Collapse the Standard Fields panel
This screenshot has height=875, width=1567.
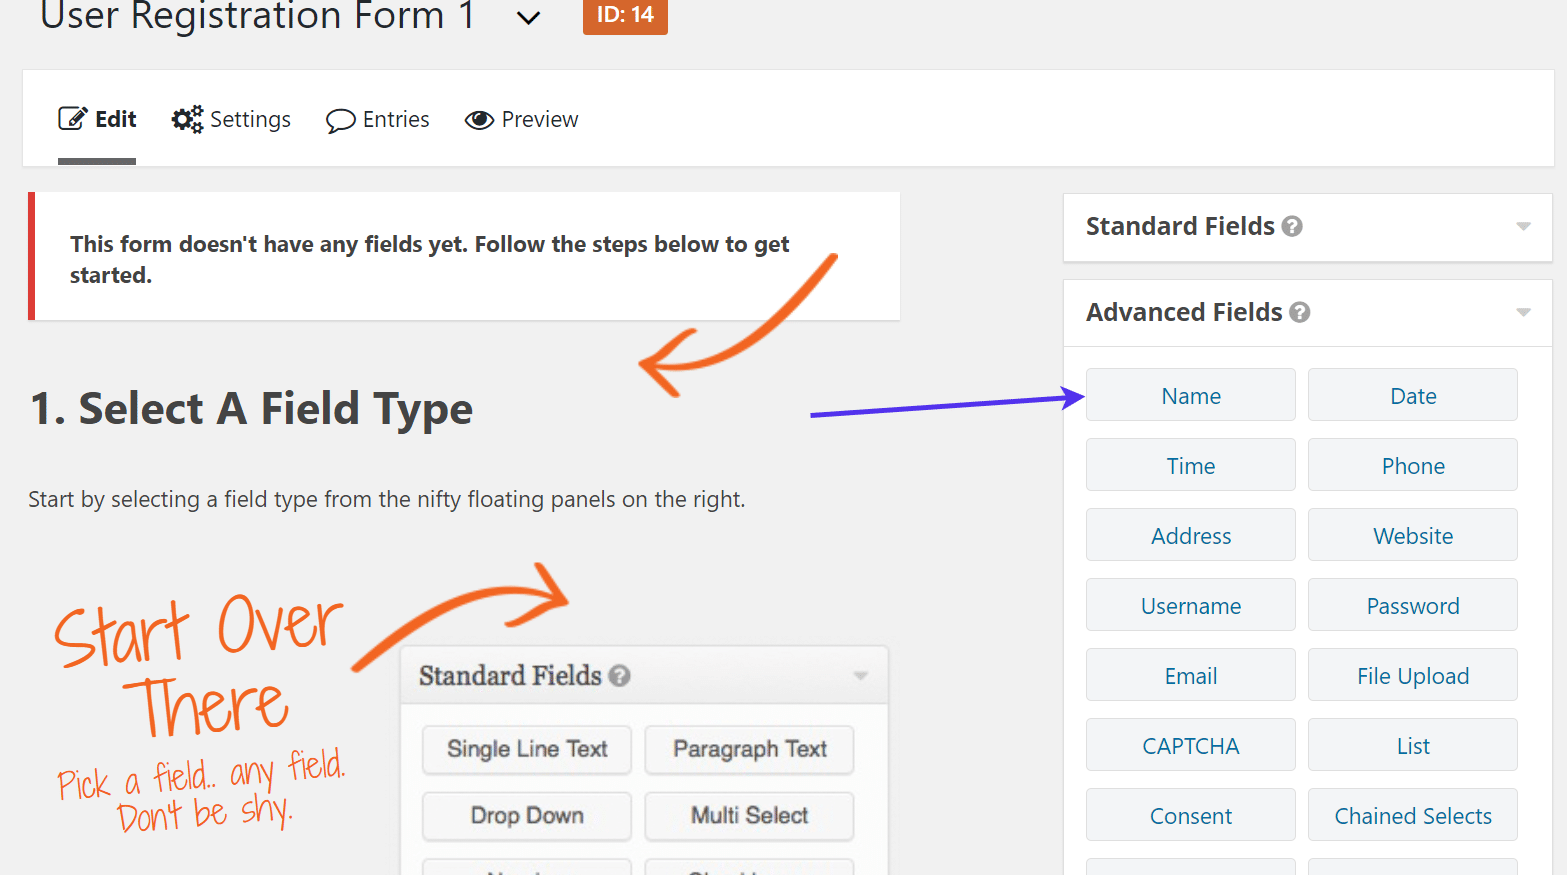pos(1523,226)
